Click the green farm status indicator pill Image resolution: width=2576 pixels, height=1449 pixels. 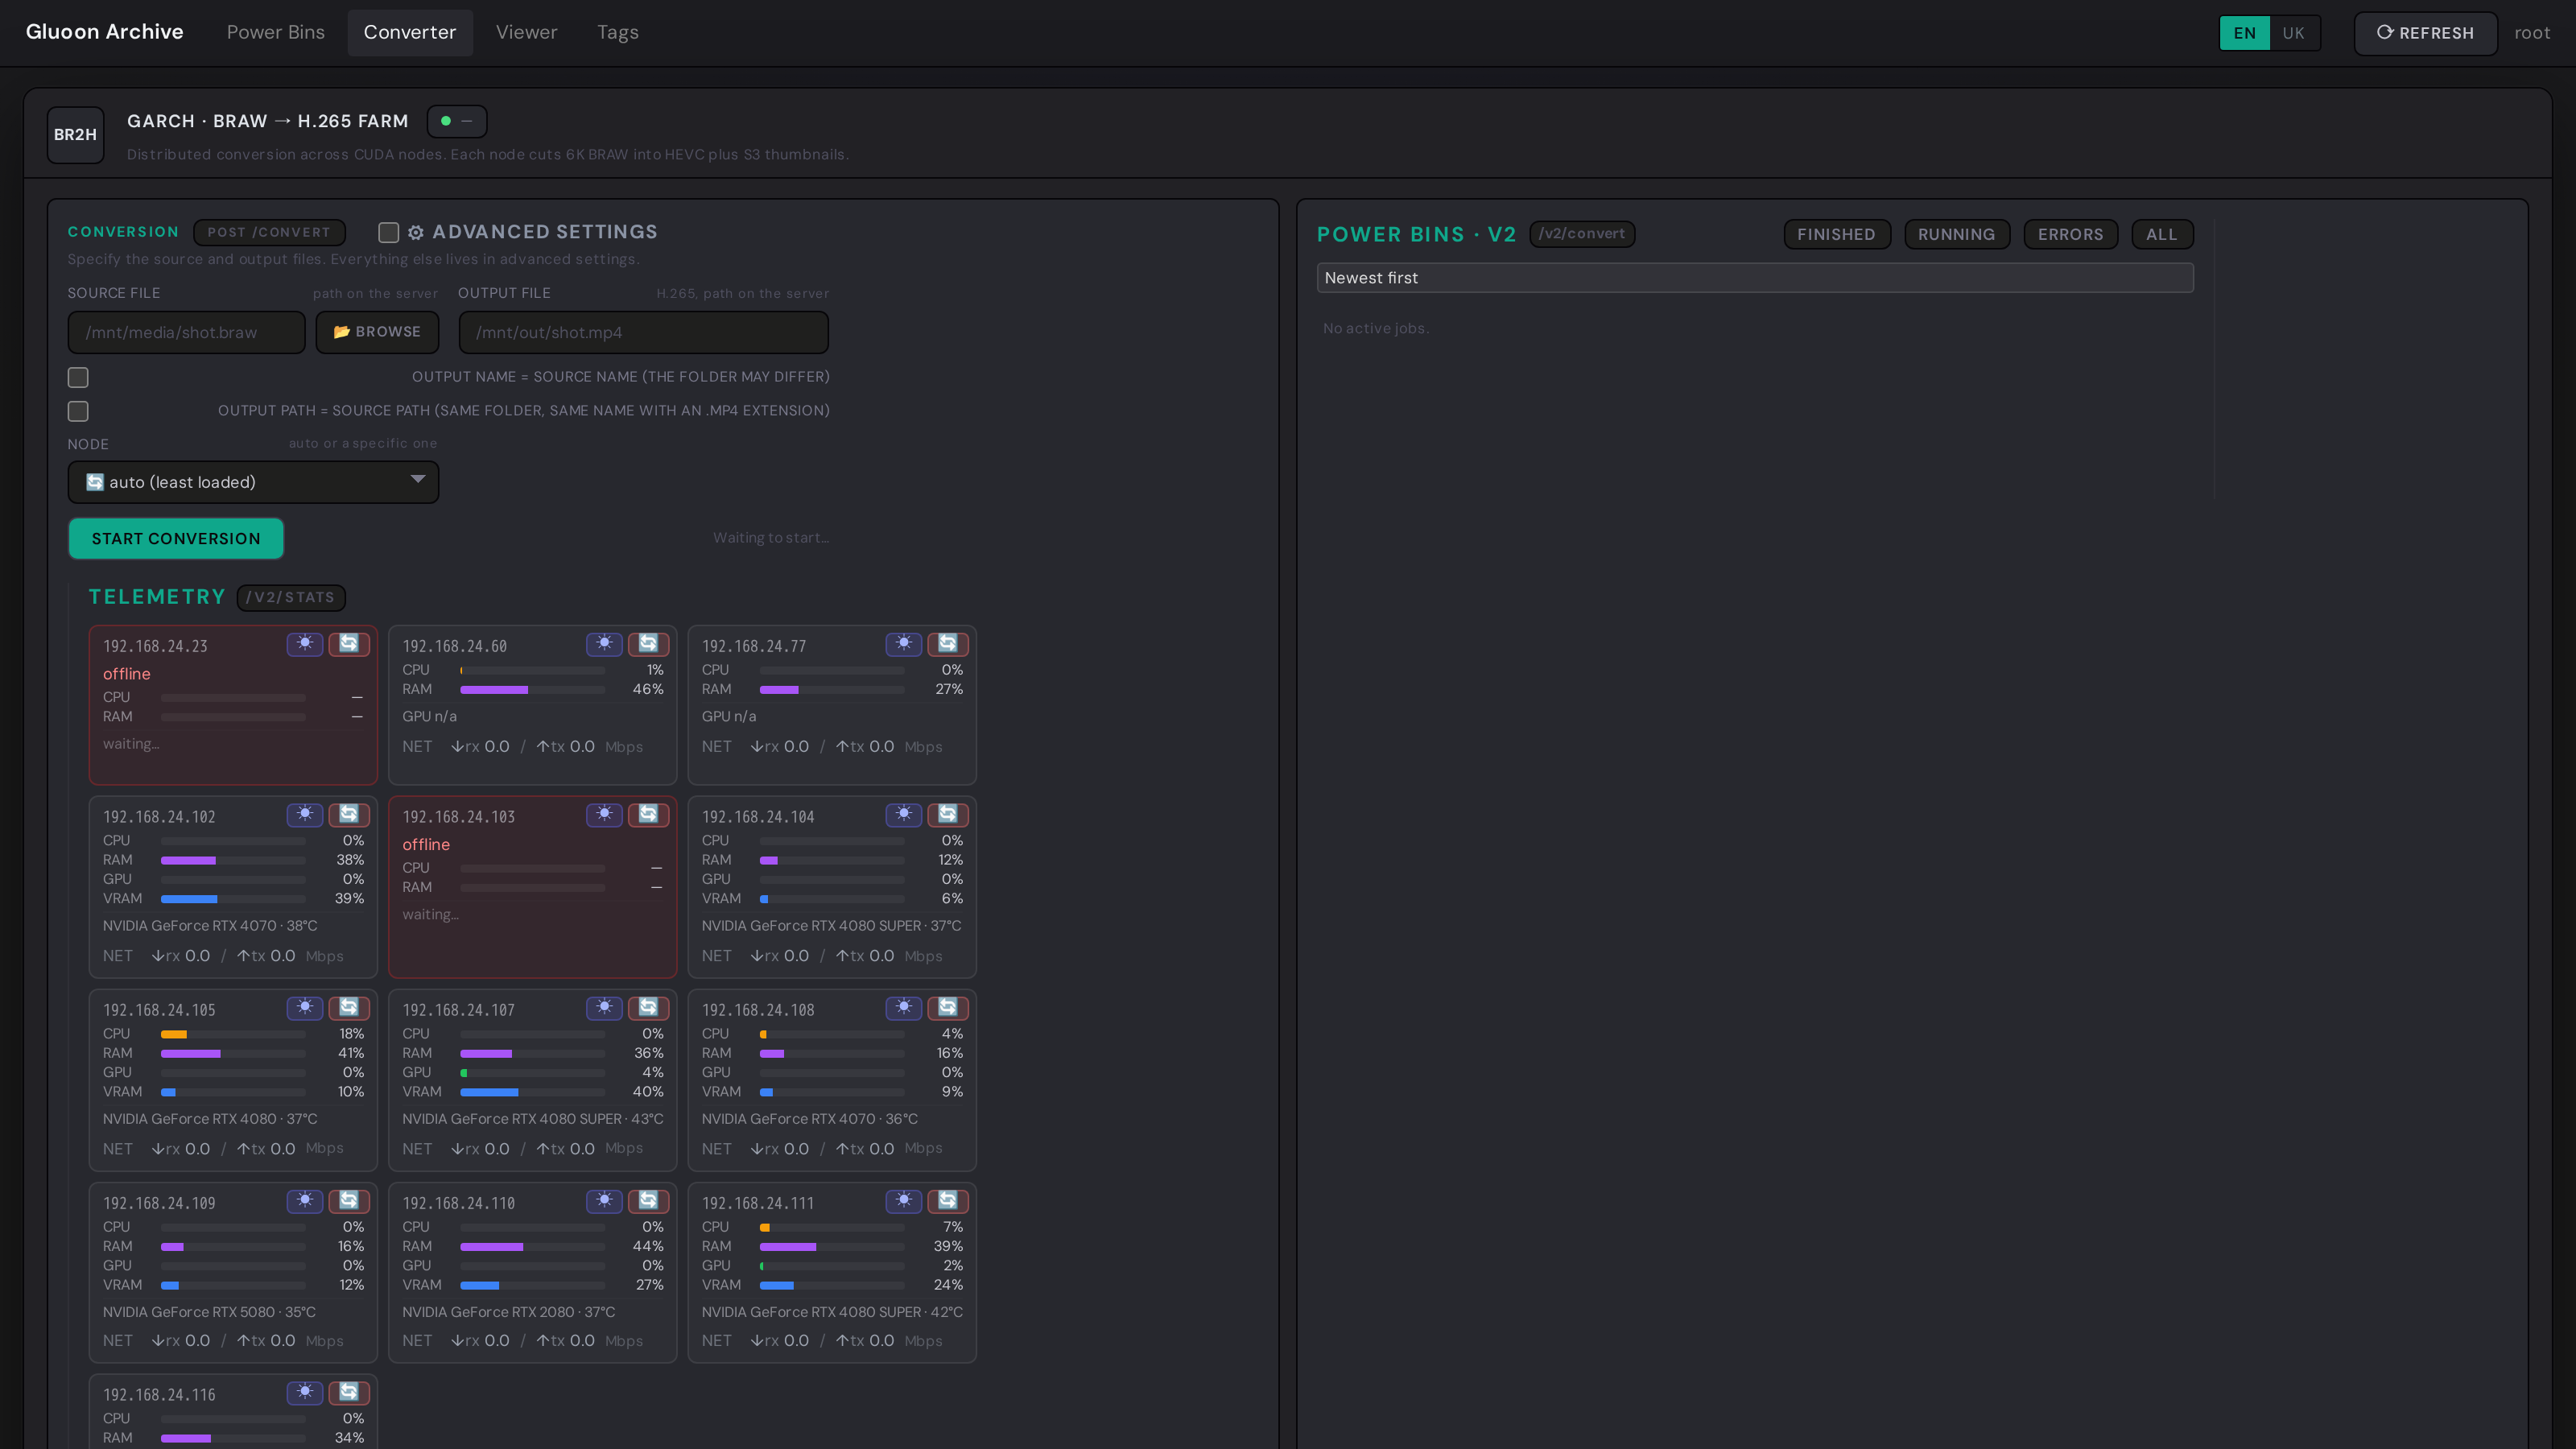point(457,121)
